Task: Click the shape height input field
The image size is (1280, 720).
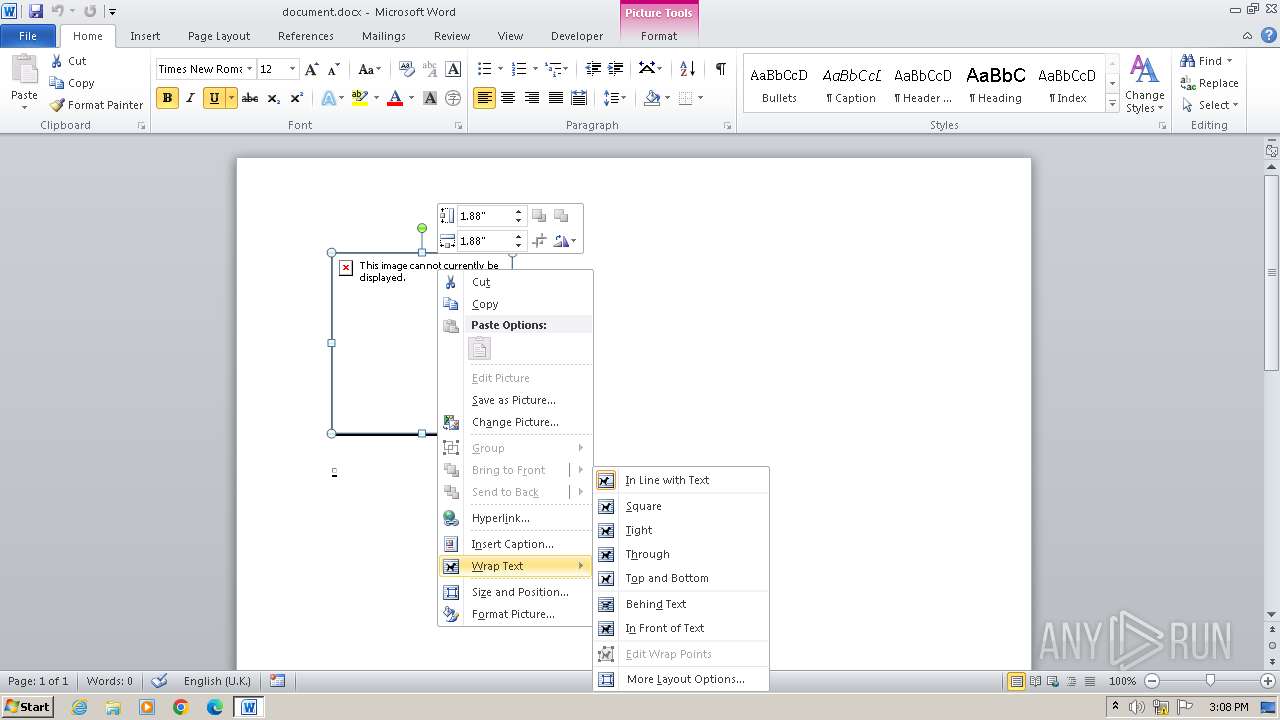Action: [x=485, y=216]
